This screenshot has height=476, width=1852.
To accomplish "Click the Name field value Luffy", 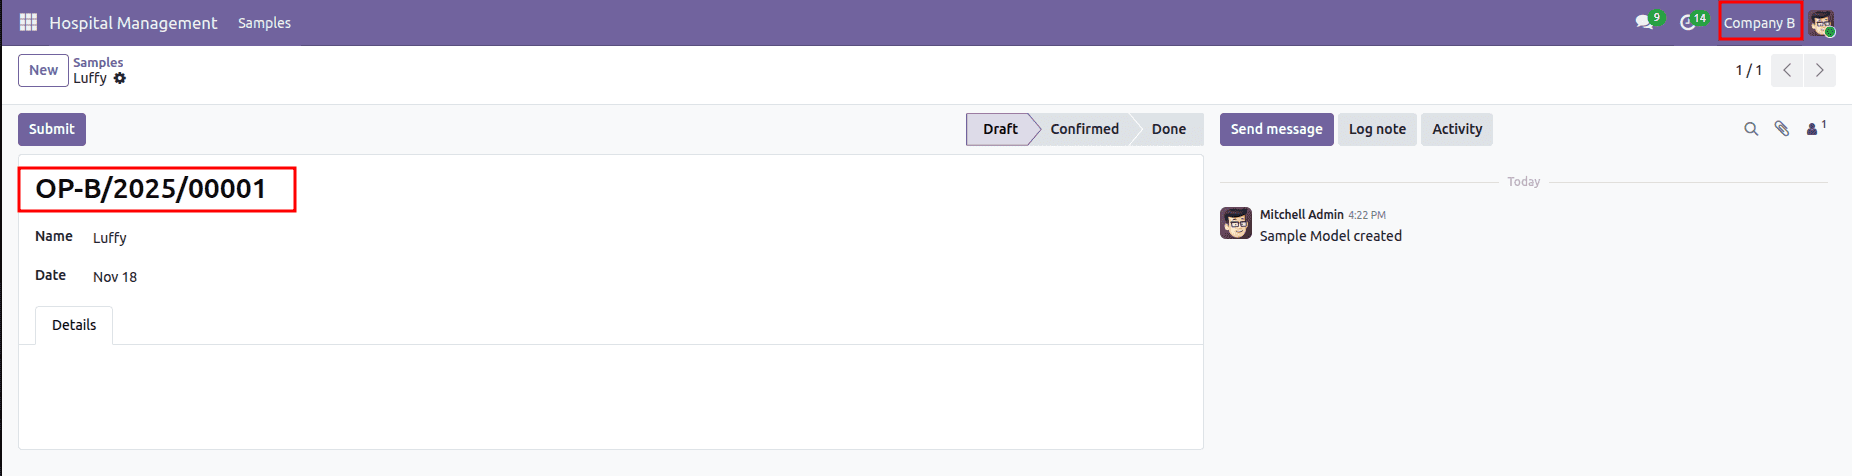I will pyautogui.click(x=110, y=238).
